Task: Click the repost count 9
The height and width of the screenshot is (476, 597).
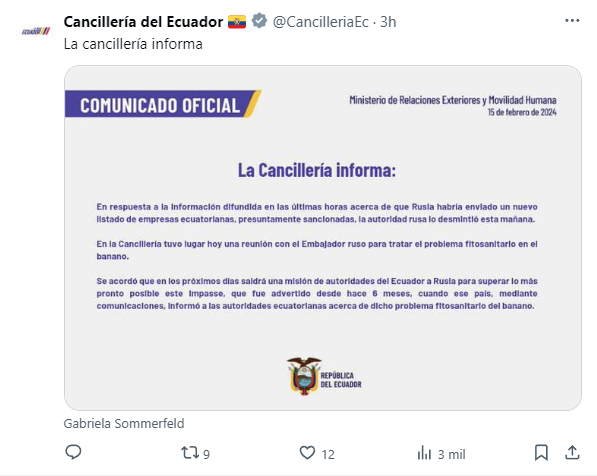Action: coord(206,454)
